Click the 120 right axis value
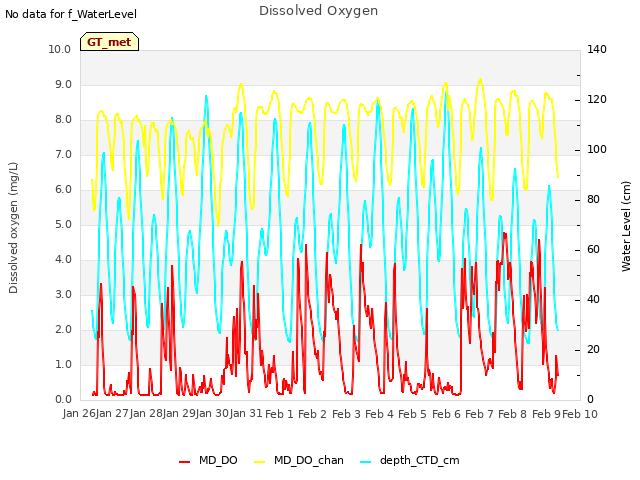 [x=597, y=100]
